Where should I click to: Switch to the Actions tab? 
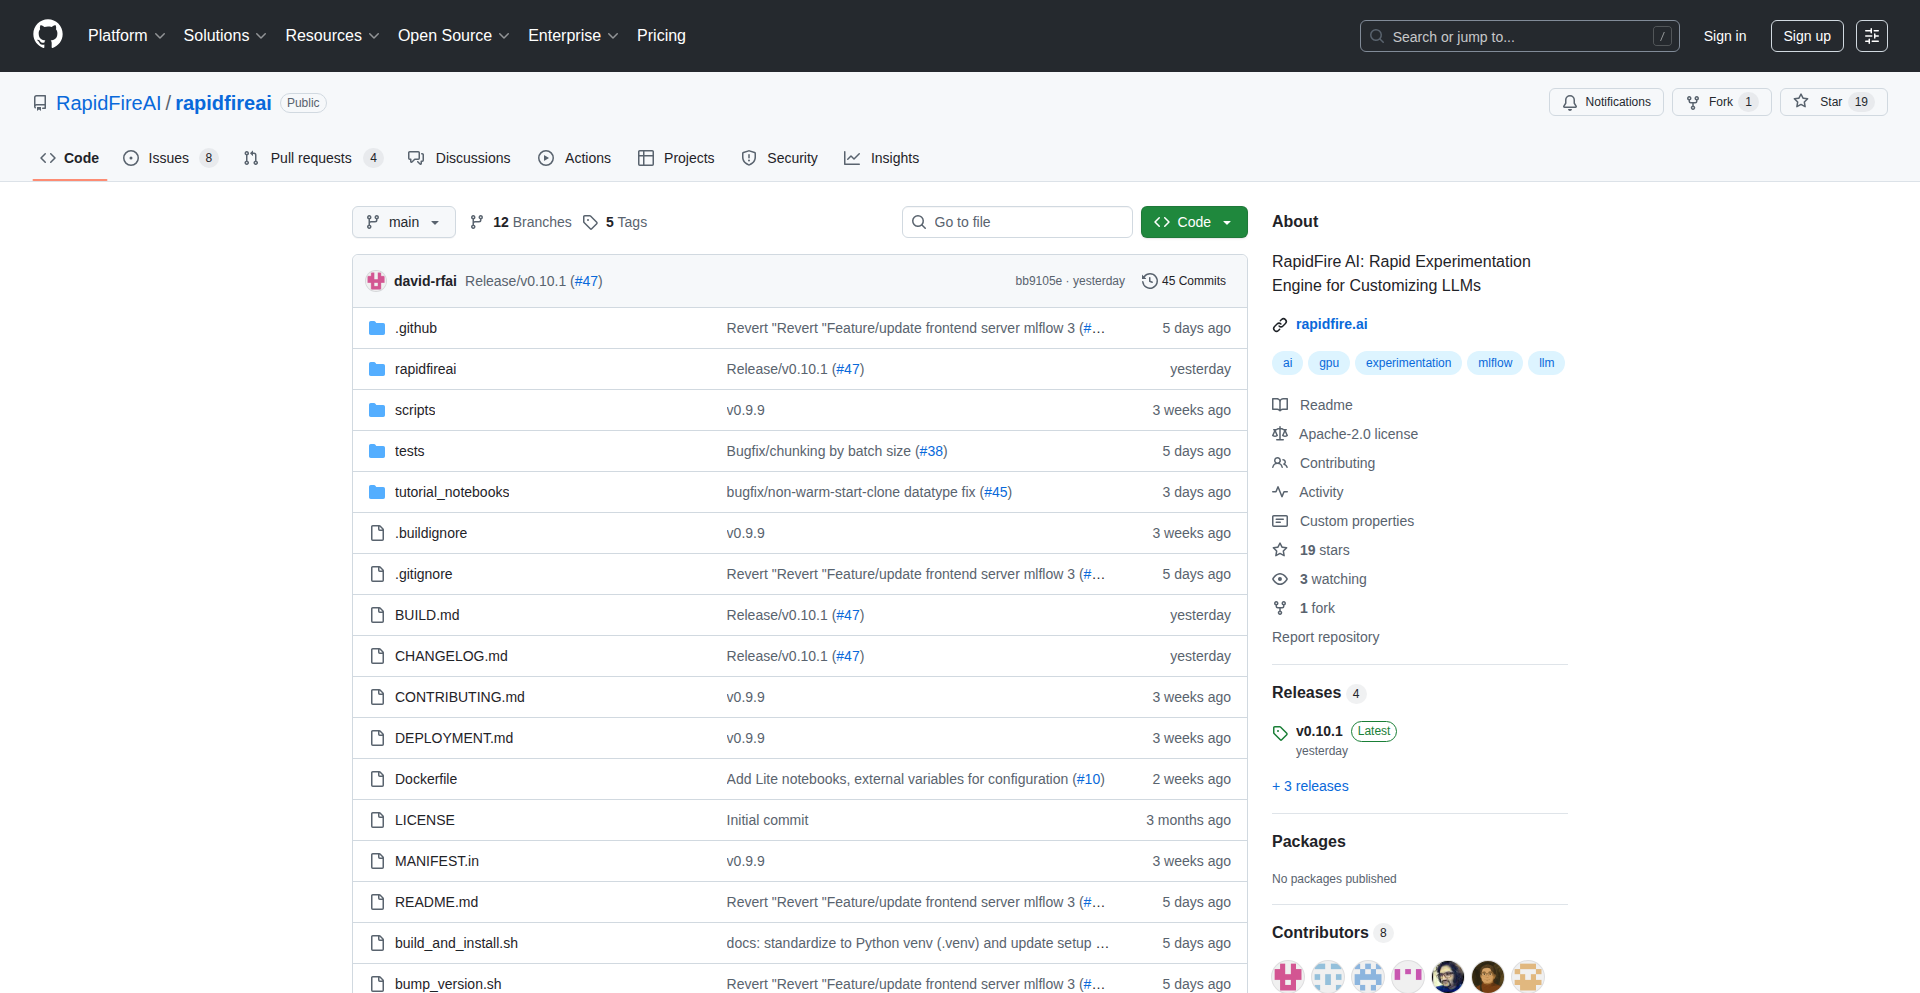(x=574, y=158)
